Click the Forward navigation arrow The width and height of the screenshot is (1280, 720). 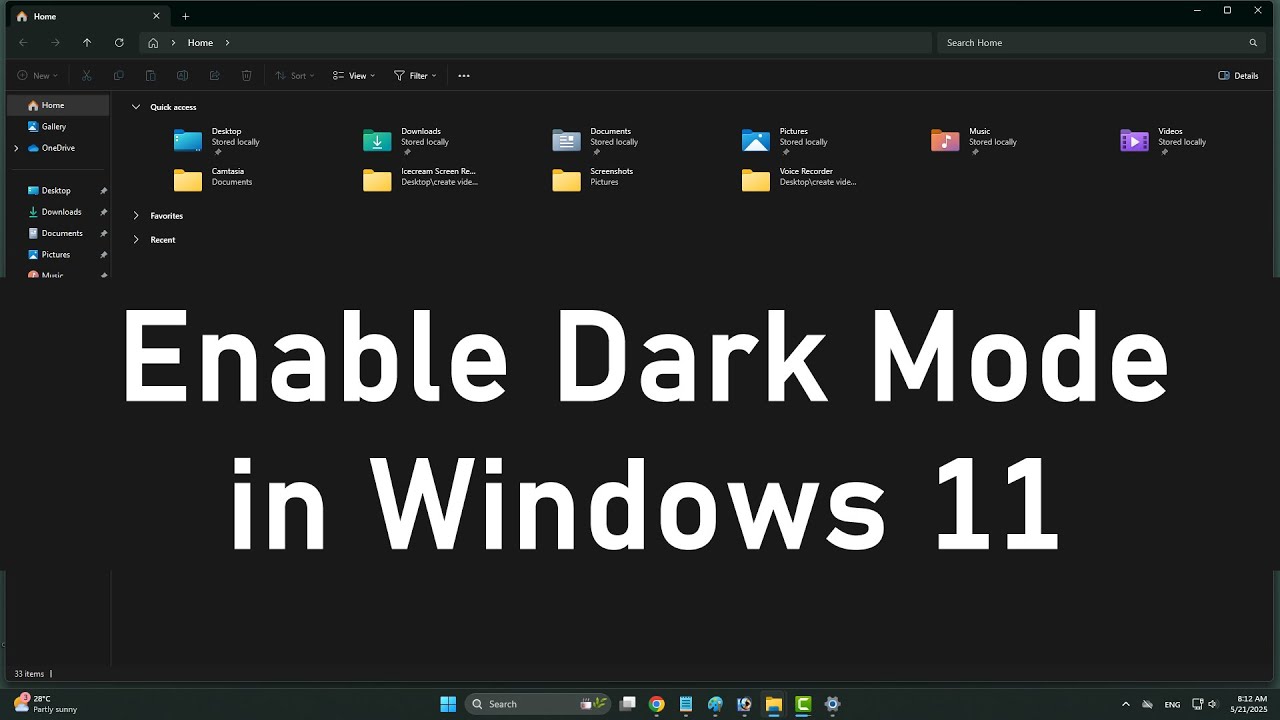pos(55,43)
